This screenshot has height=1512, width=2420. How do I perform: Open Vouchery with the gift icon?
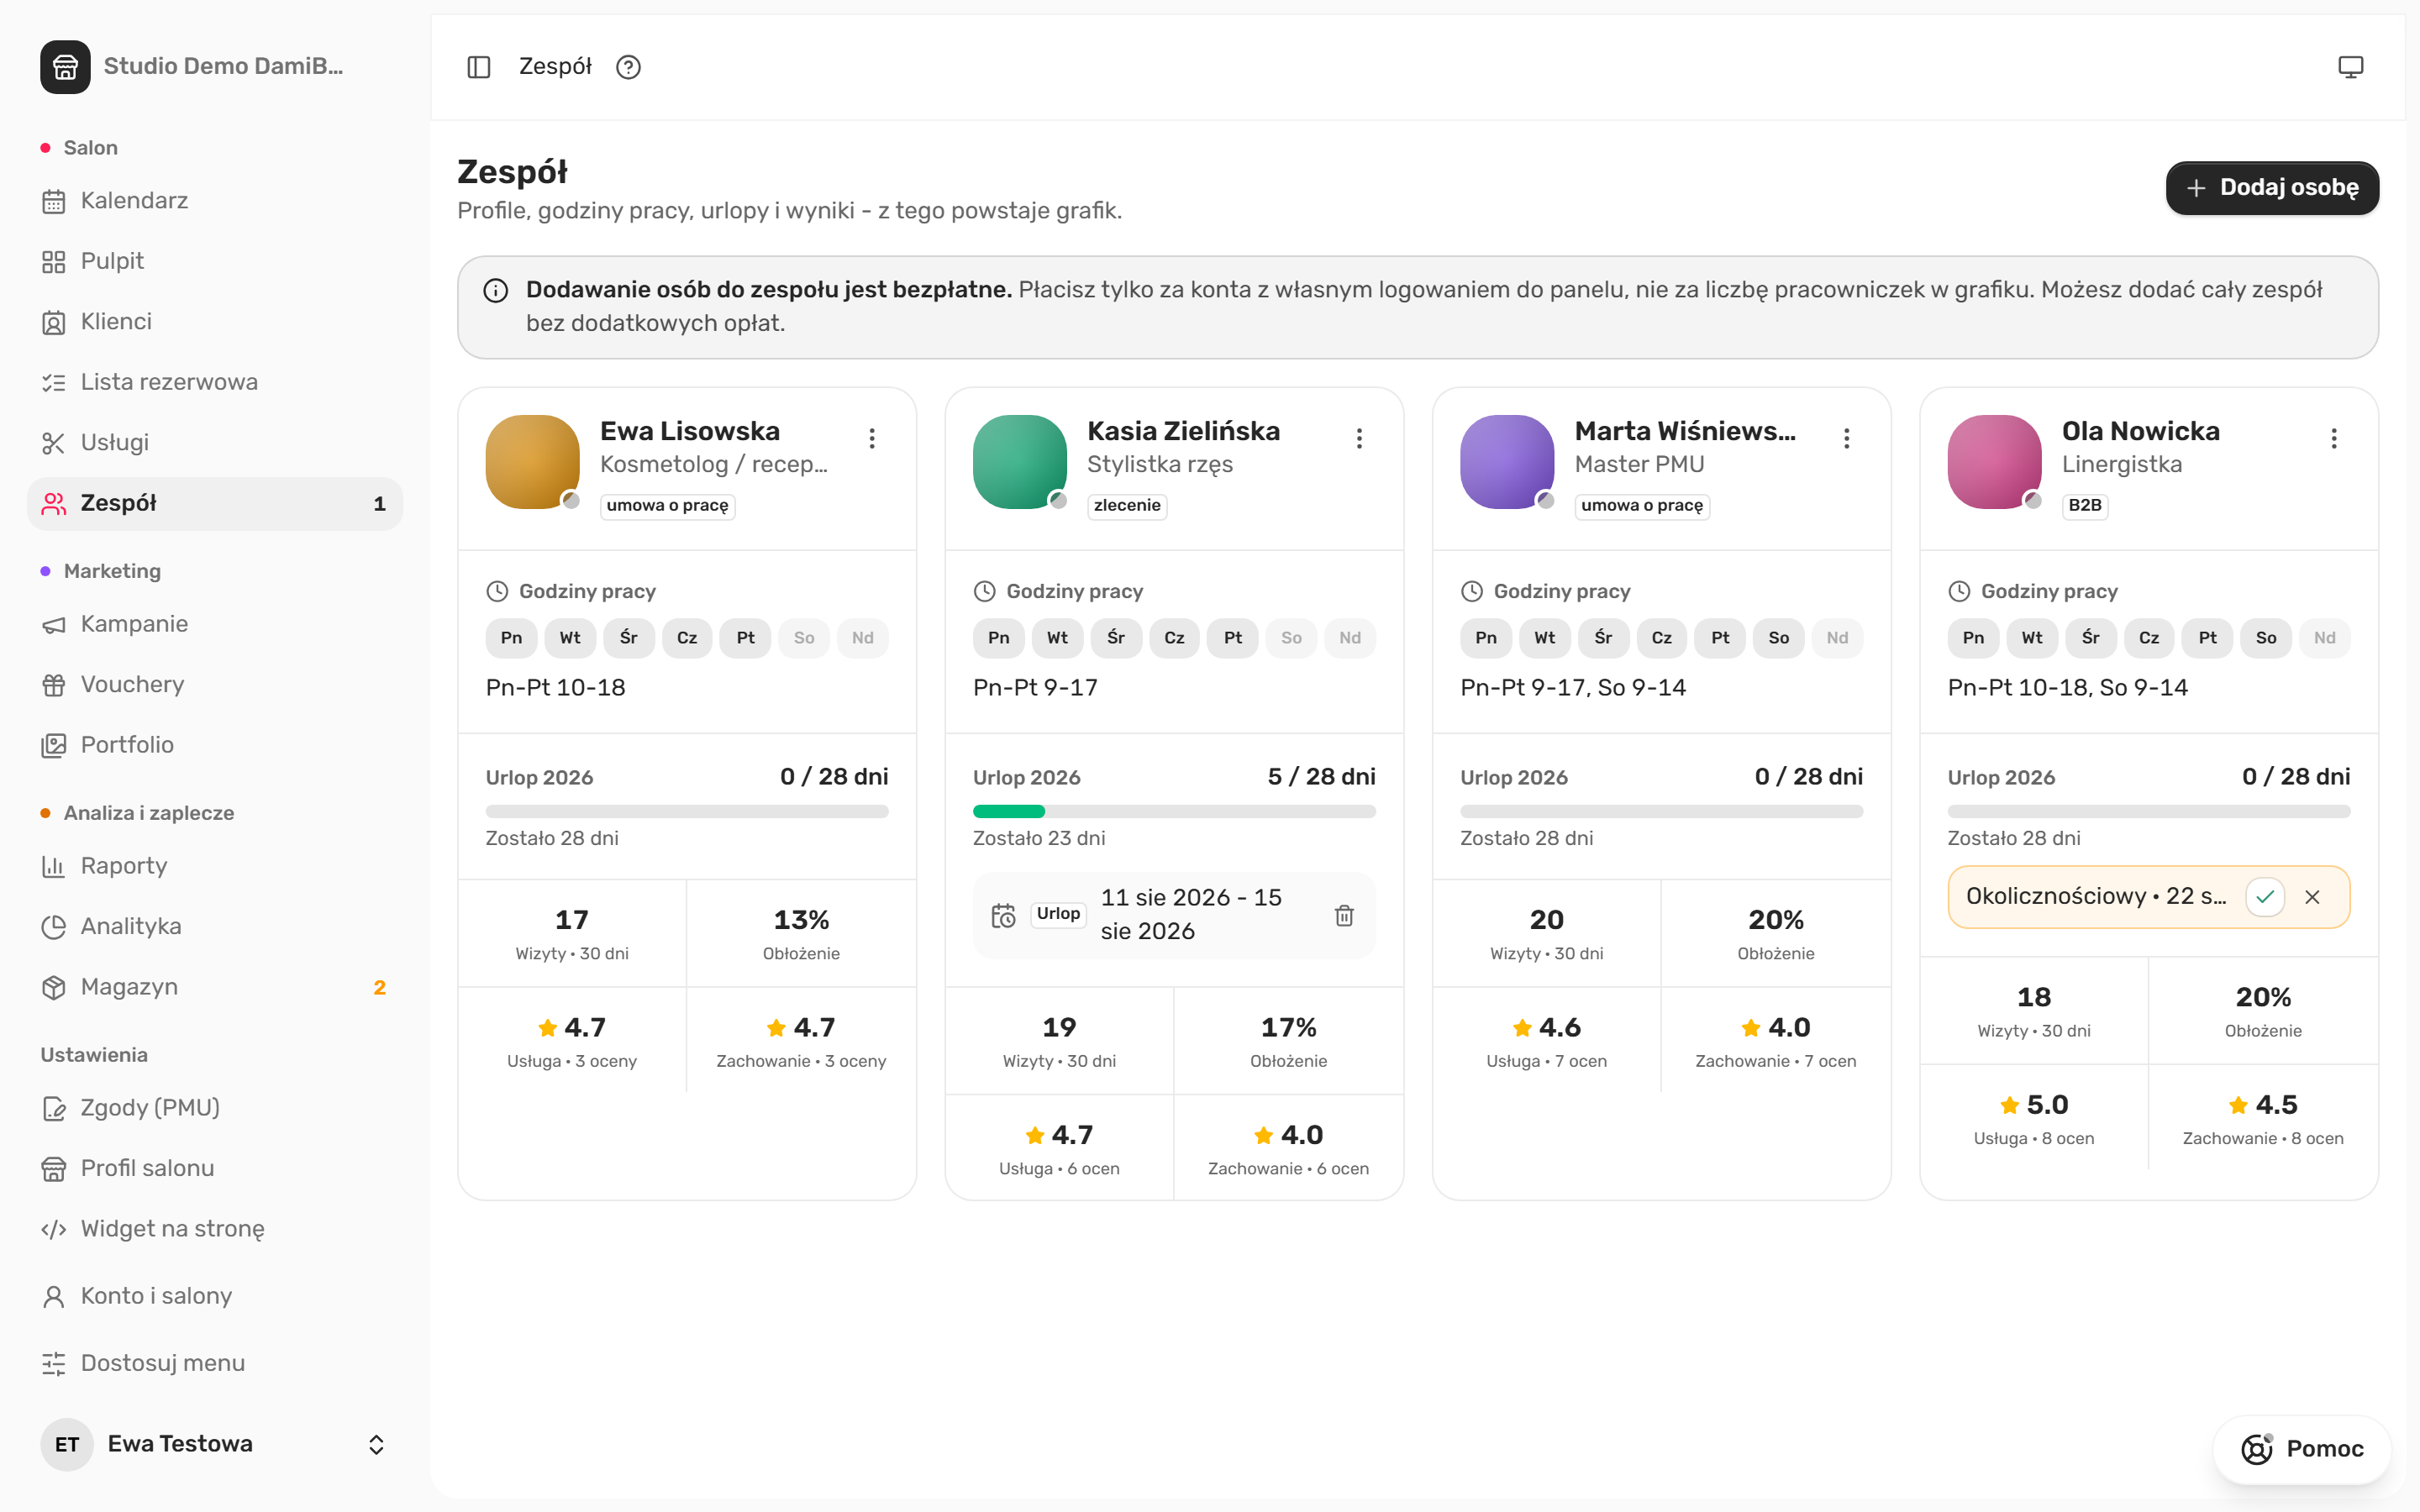point(215,685)
